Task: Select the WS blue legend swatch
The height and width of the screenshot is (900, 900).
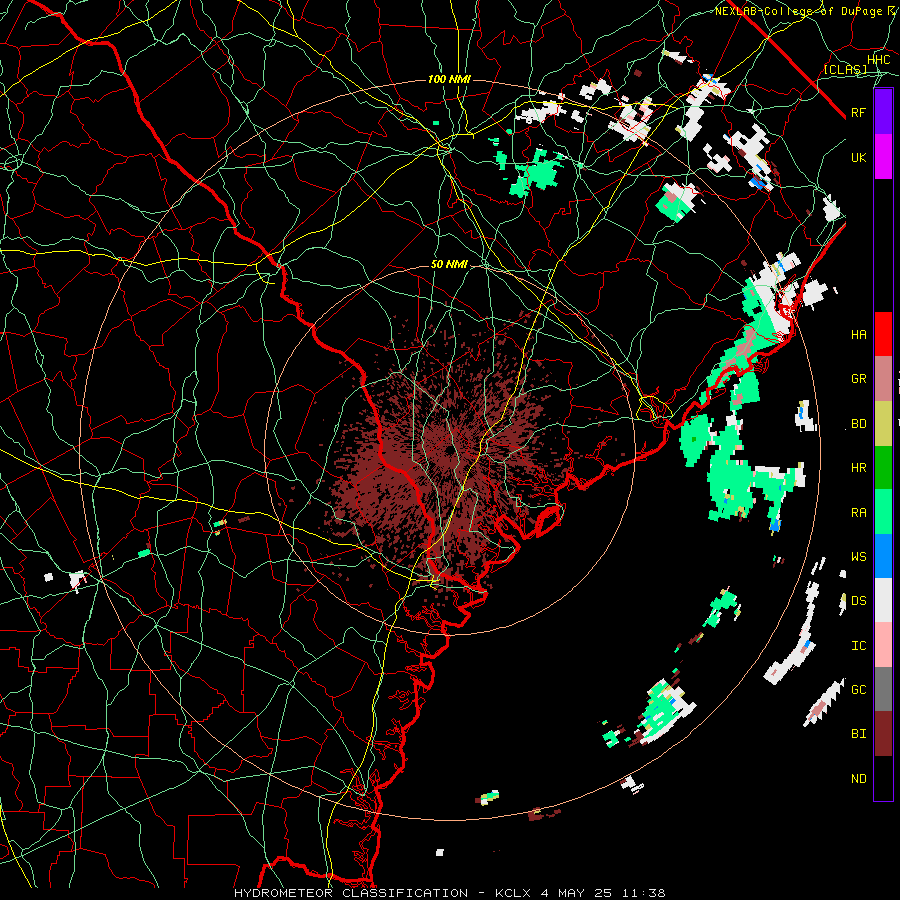Action: point(883,556)
